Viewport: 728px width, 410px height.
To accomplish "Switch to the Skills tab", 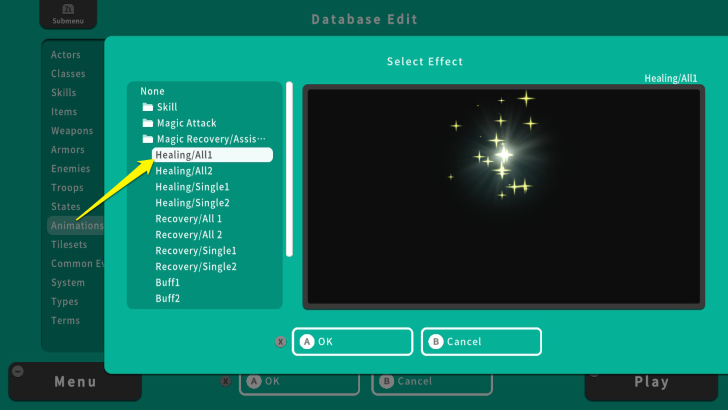I will pos(64,92).
